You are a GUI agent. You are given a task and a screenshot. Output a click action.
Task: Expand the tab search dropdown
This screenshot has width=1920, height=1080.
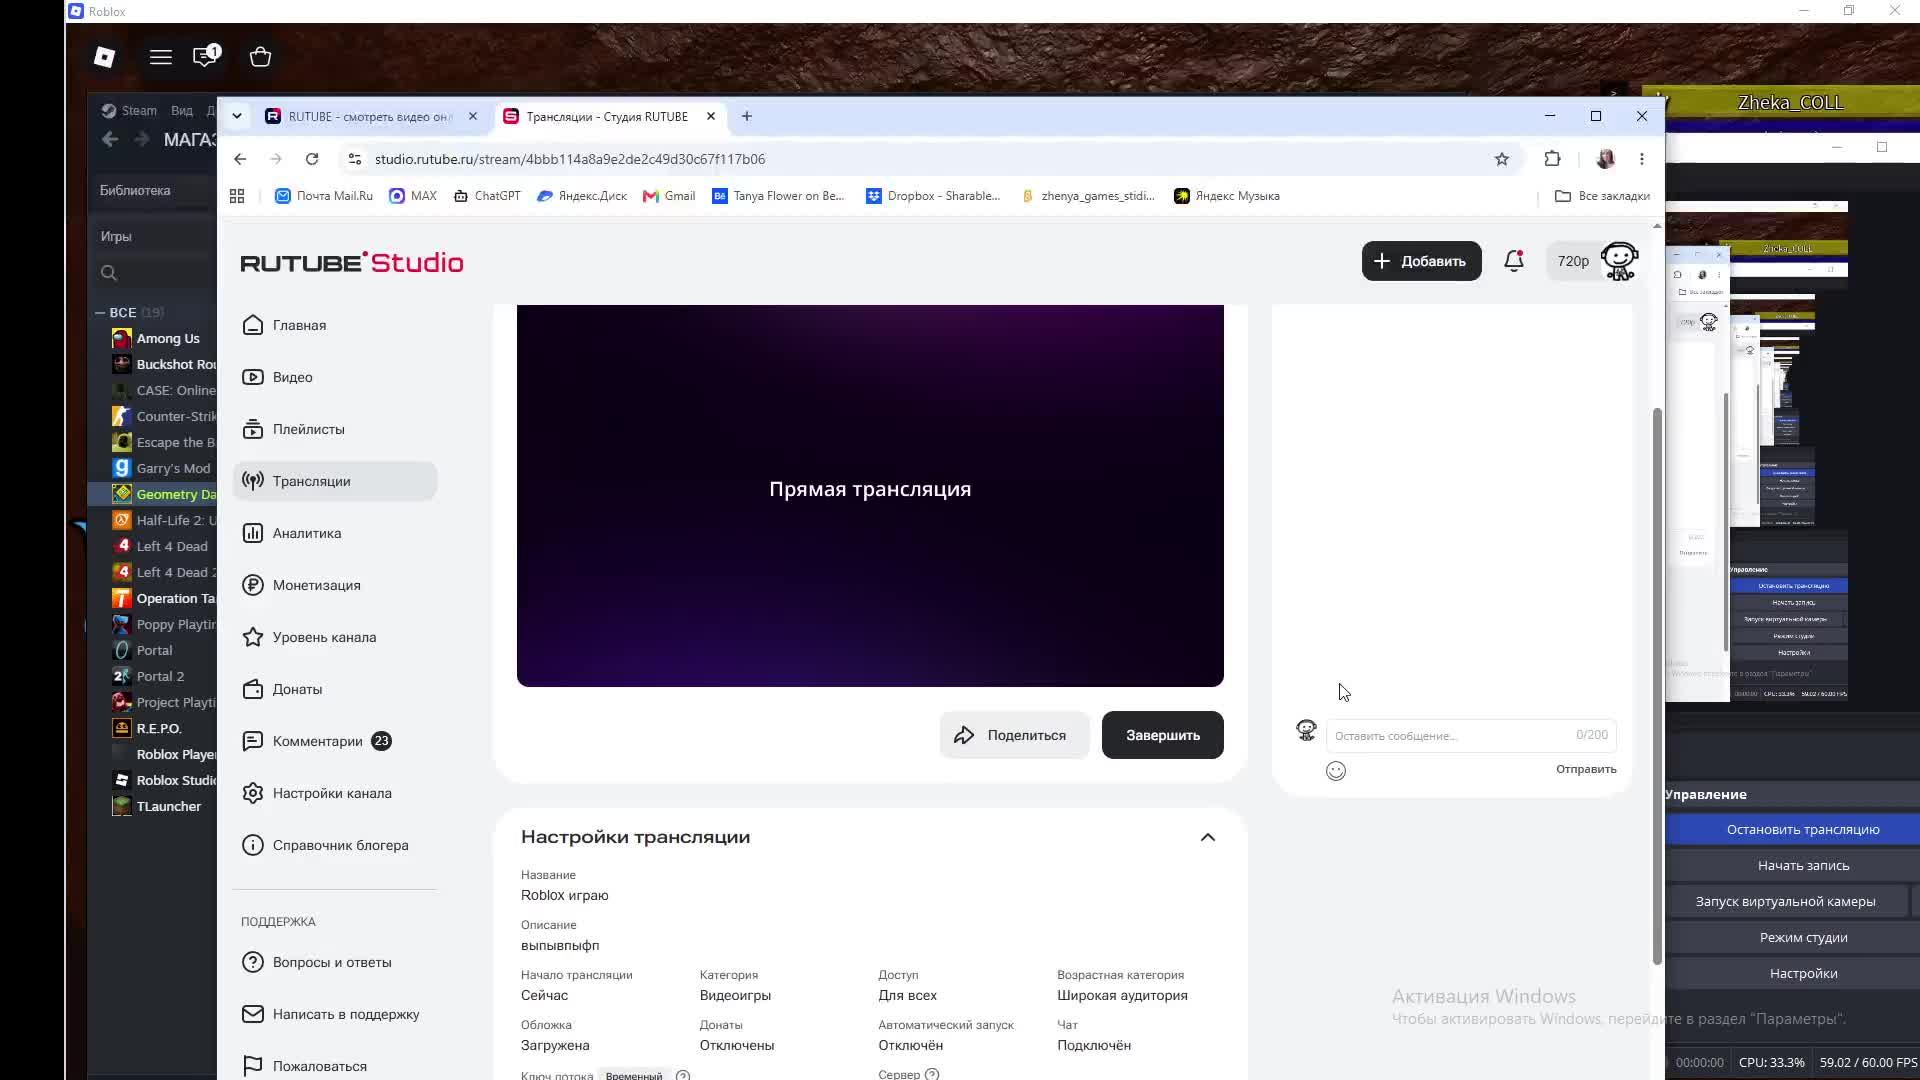pos(237,117)
